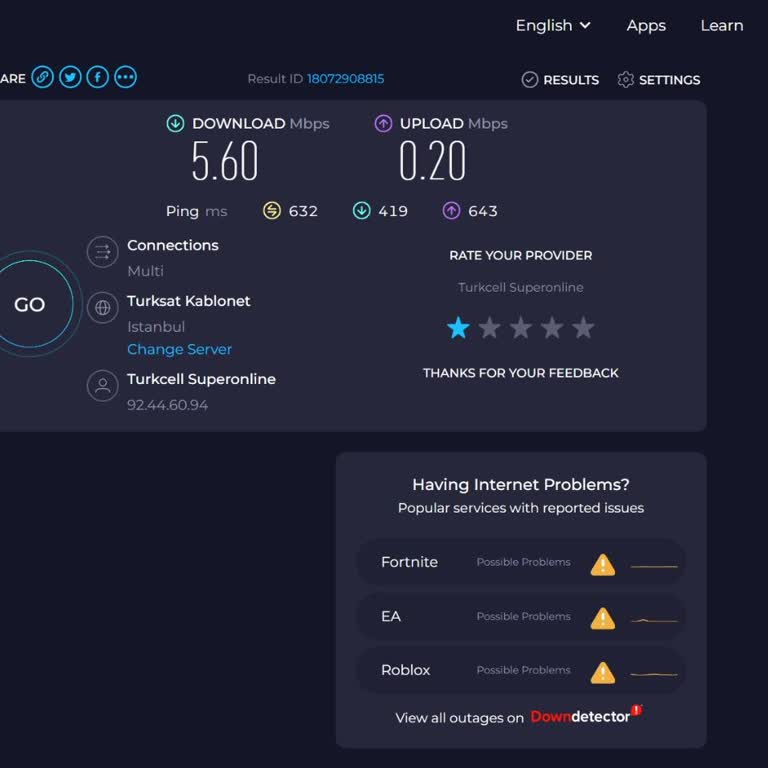Open more share options ellipsis icon
The height and width of the screenshot is (768, 768).
point(125,77)
